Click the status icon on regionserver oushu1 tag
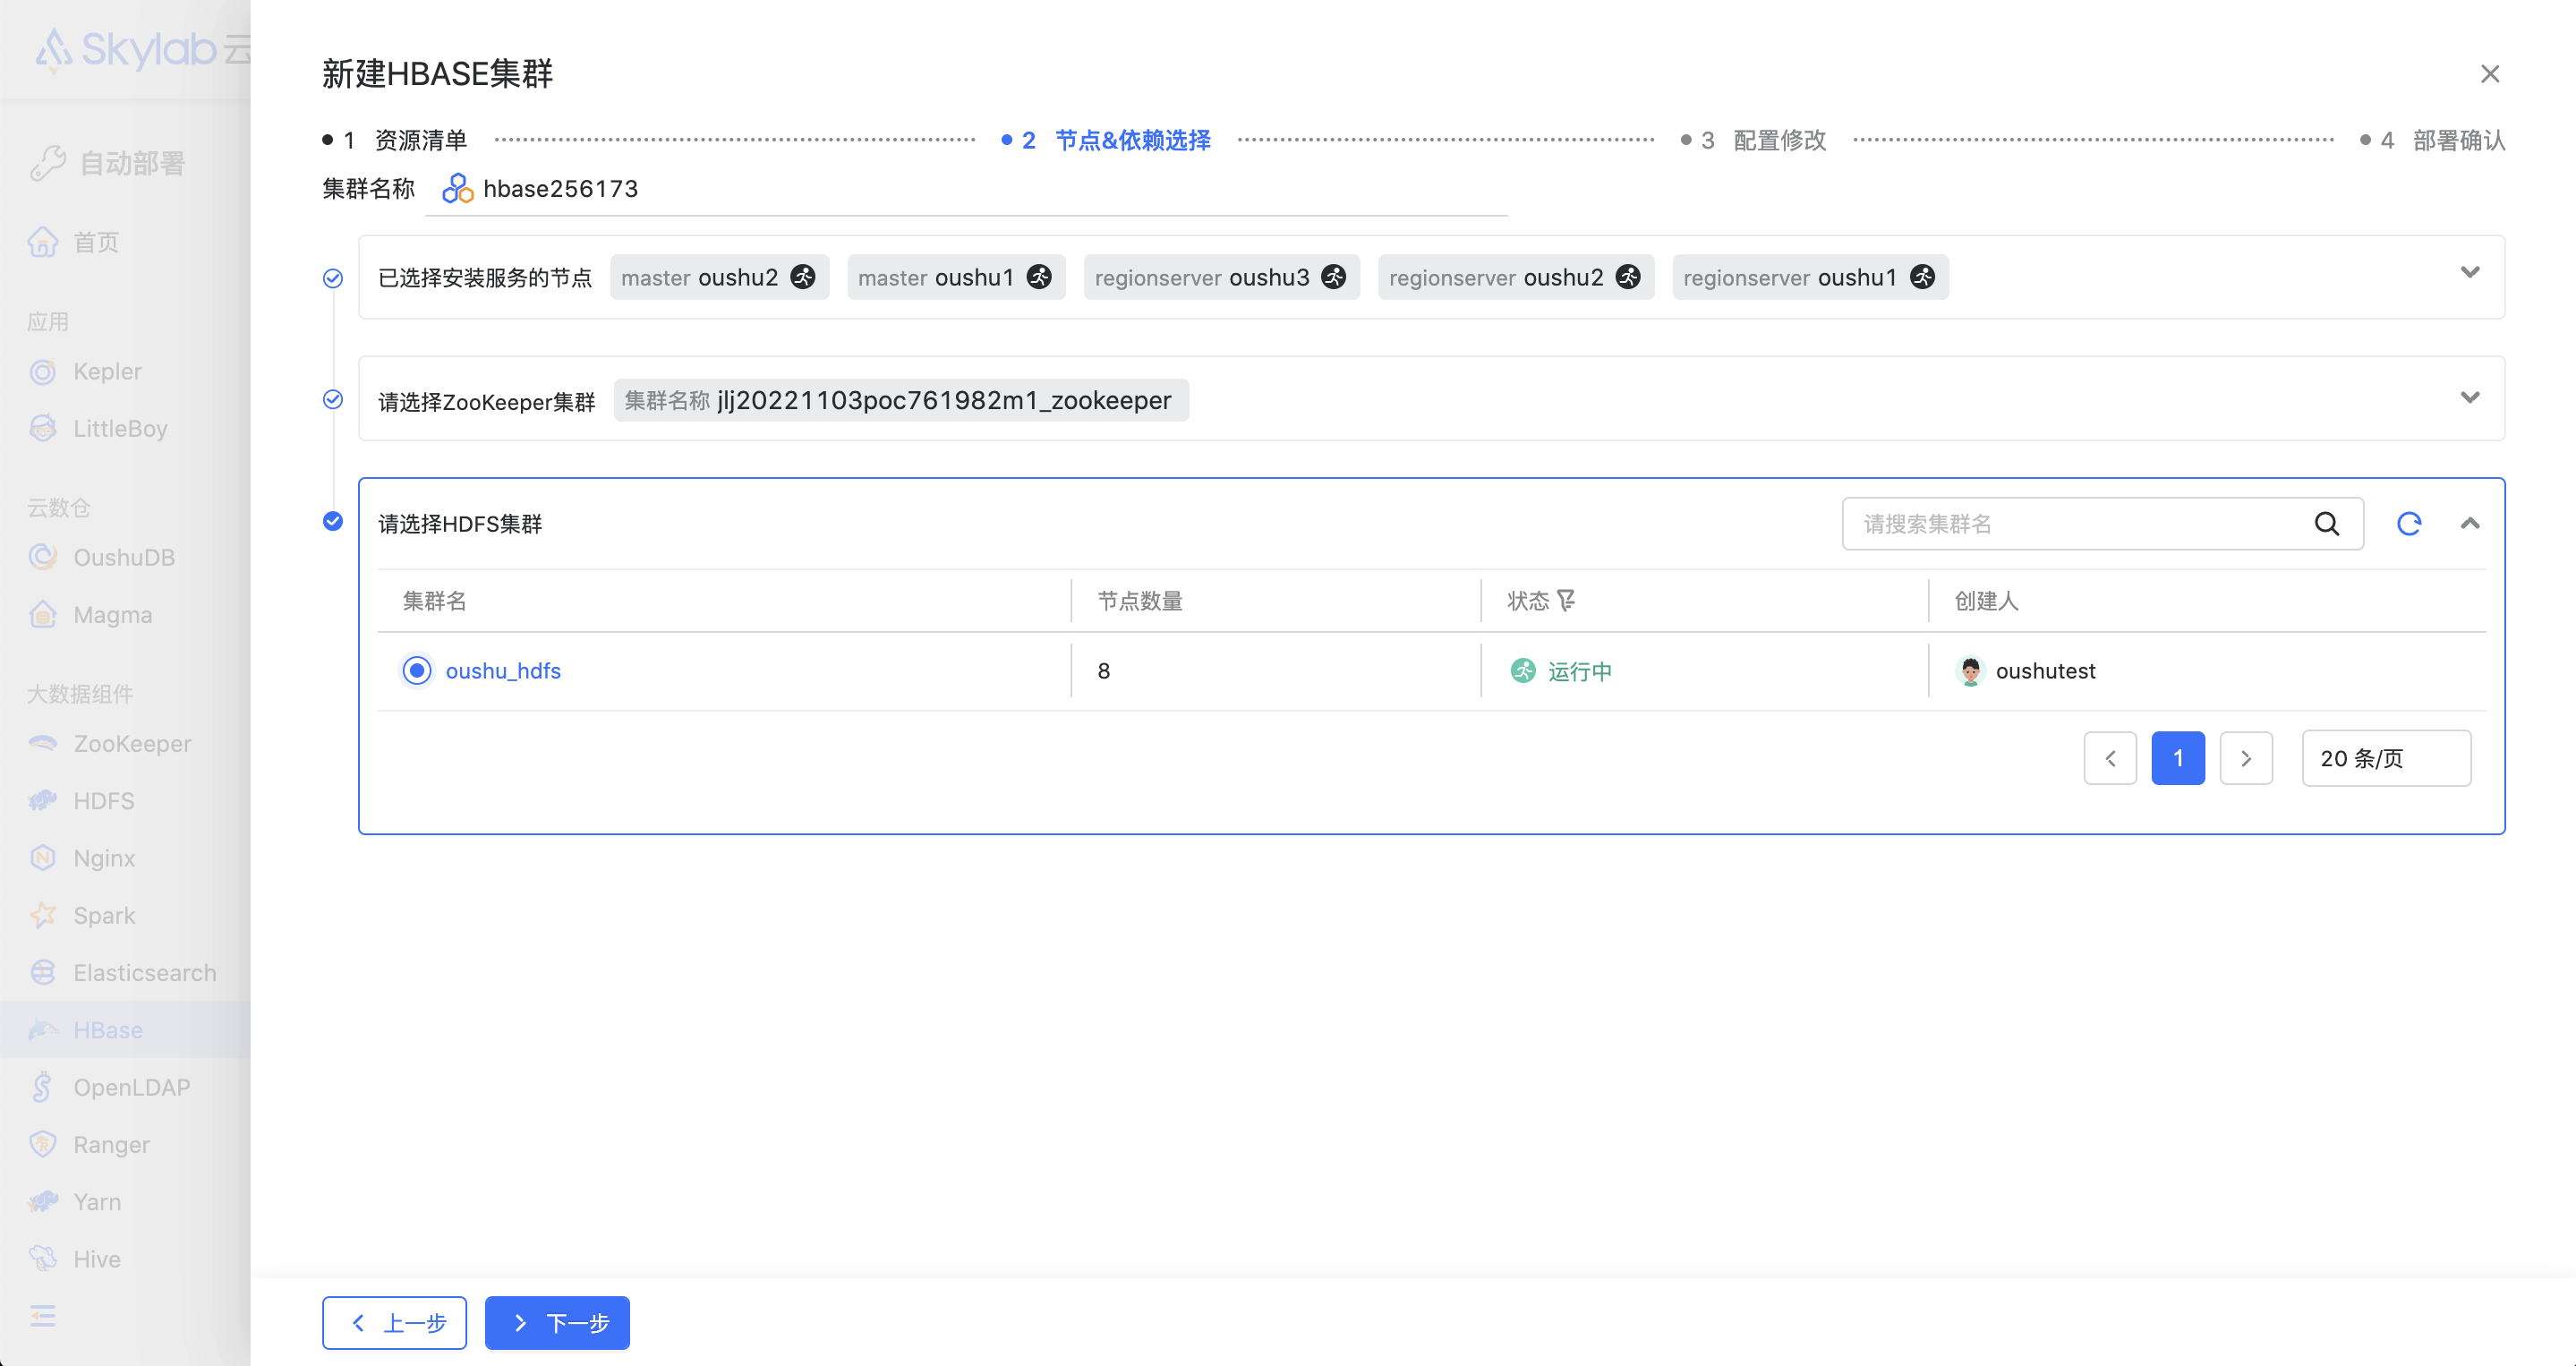Image resolution: width=2576 pixels, height=1366 pixels. (1922, 277)
